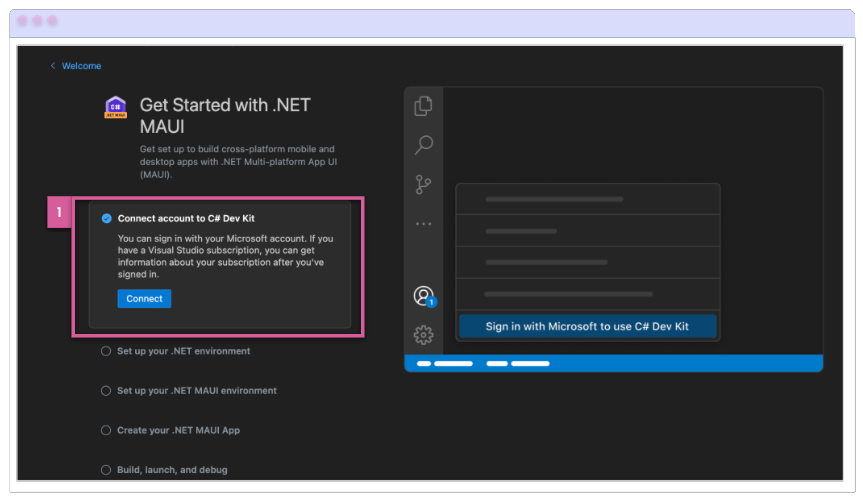Click the Get Started with .NET MAUI heading
Image resolution: width=863 pixels, height=500 pixels.
(225, 116)
